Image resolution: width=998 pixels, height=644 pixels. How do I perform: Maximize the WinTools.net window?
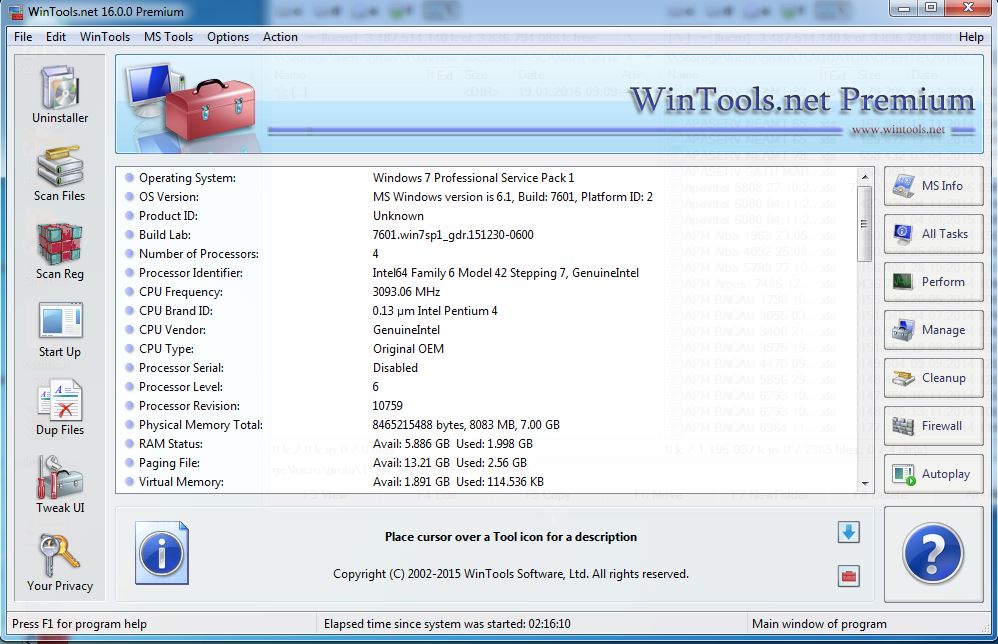(x=931, y=8)
